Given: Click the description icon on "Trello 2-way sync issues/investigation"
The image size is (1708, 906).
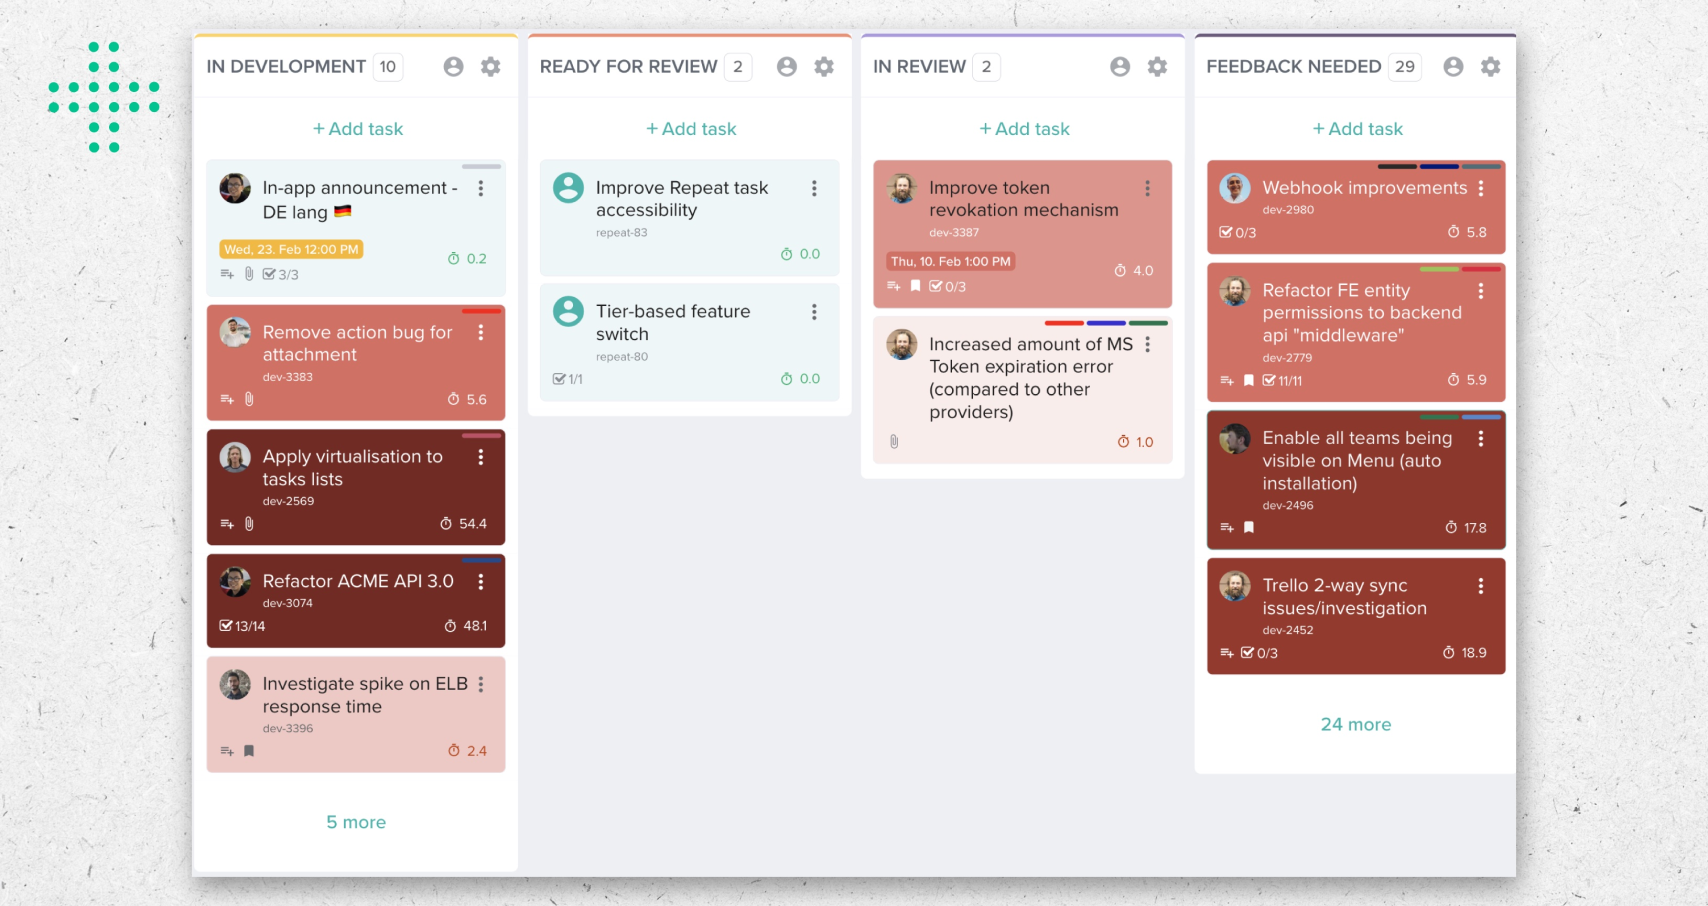Looking at the screenshot, I should pyautogui.click(x=1227, y=653).
